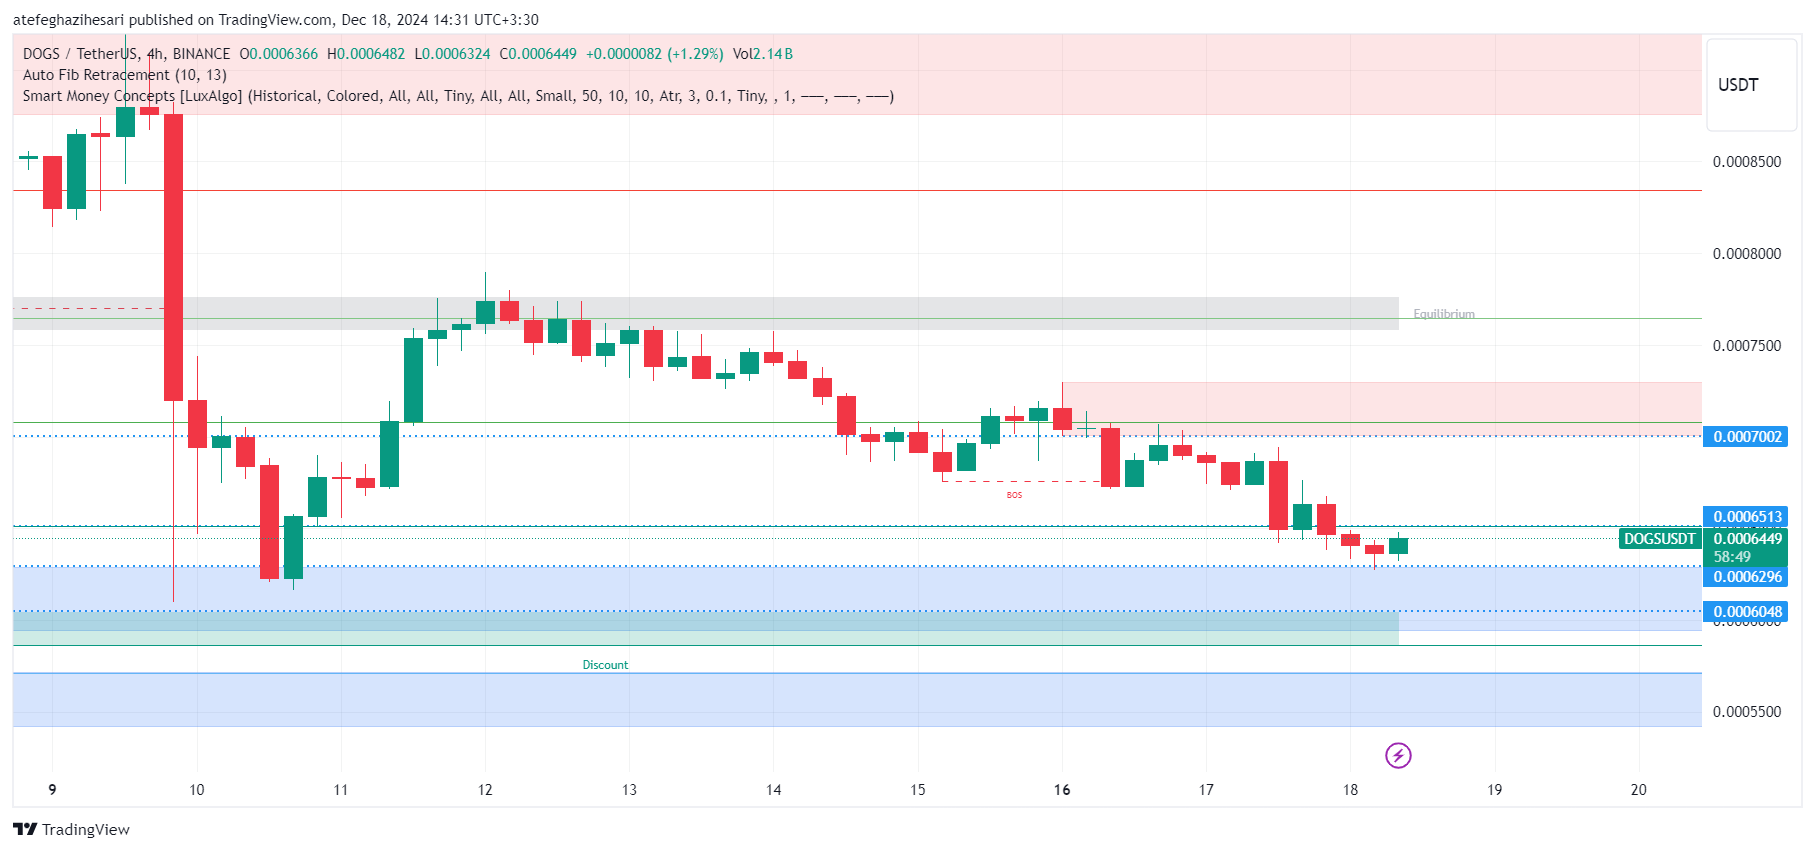Click date 20 on the time axis
The height and width of the screenshot is (851, 1815).
click(1638, 790)
